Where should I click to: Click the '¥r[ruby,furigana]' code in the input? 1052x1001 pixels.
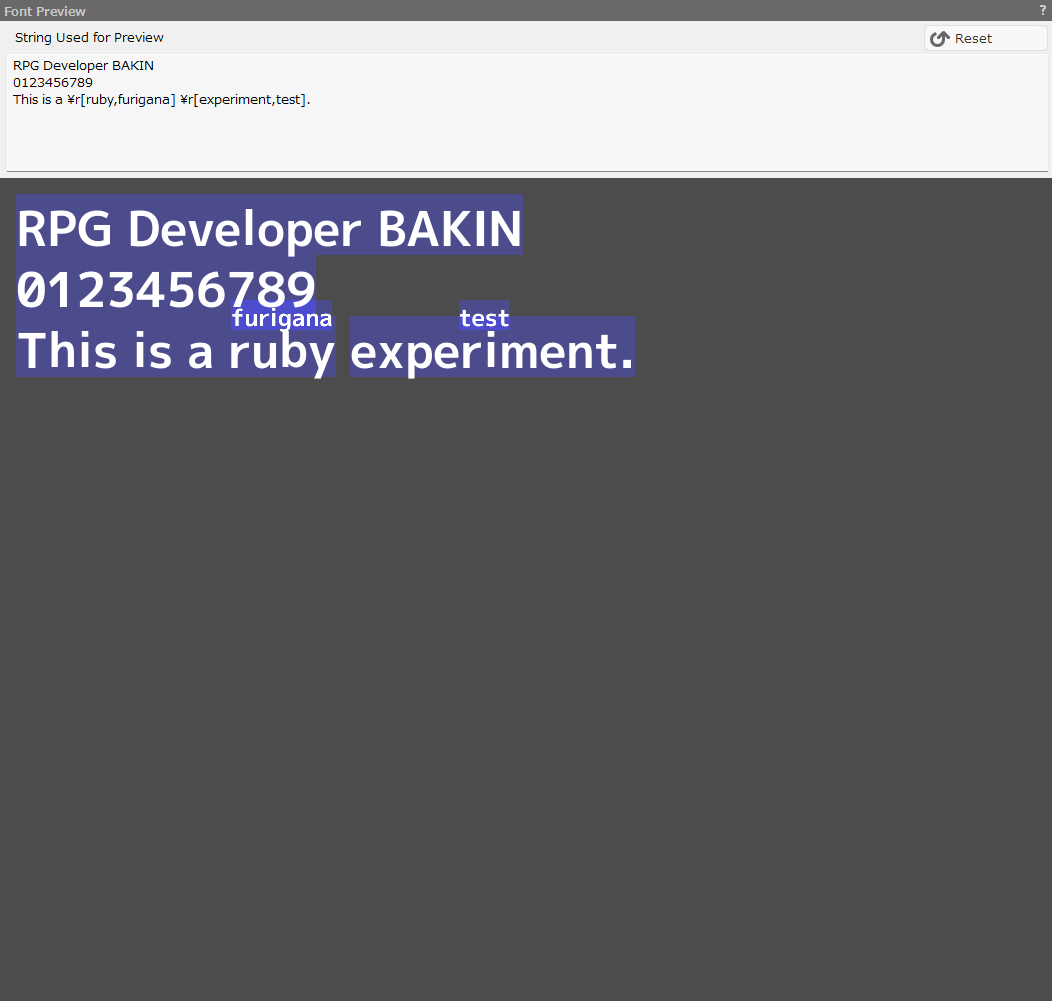pyautogui.click(x=121, y=100)
